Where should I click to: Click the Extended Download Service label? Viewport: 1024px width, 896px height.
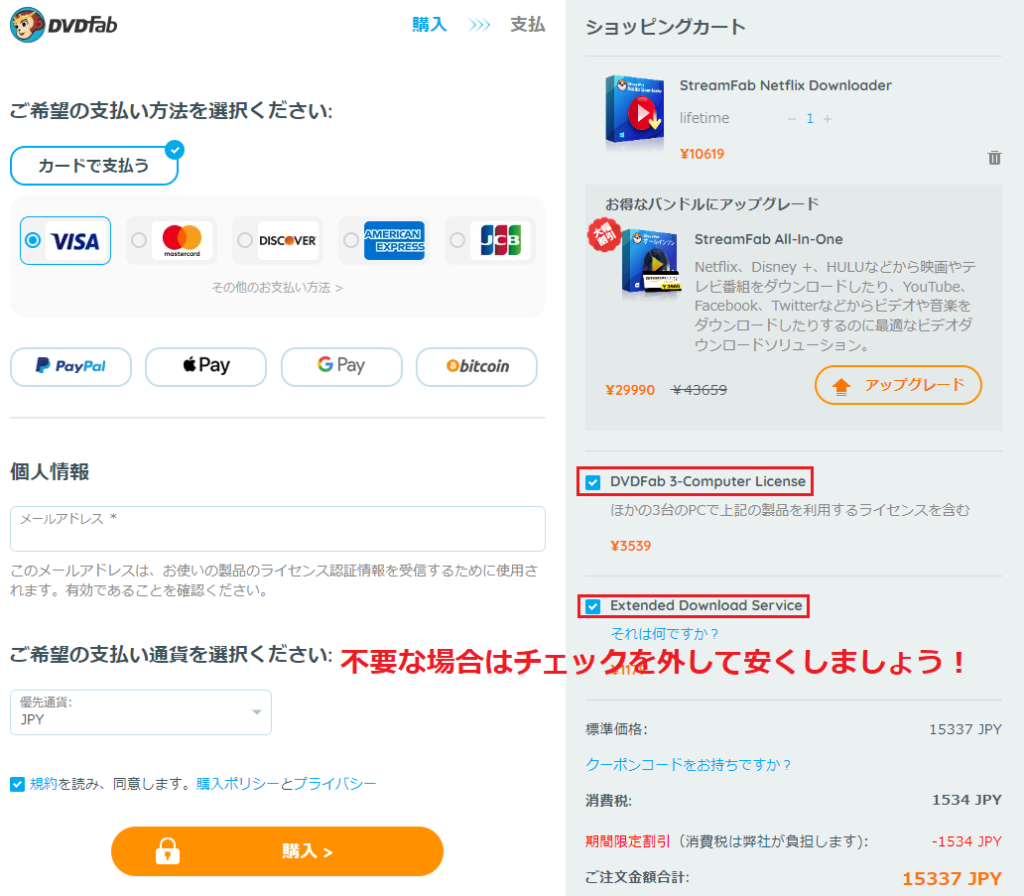point(706,605)
